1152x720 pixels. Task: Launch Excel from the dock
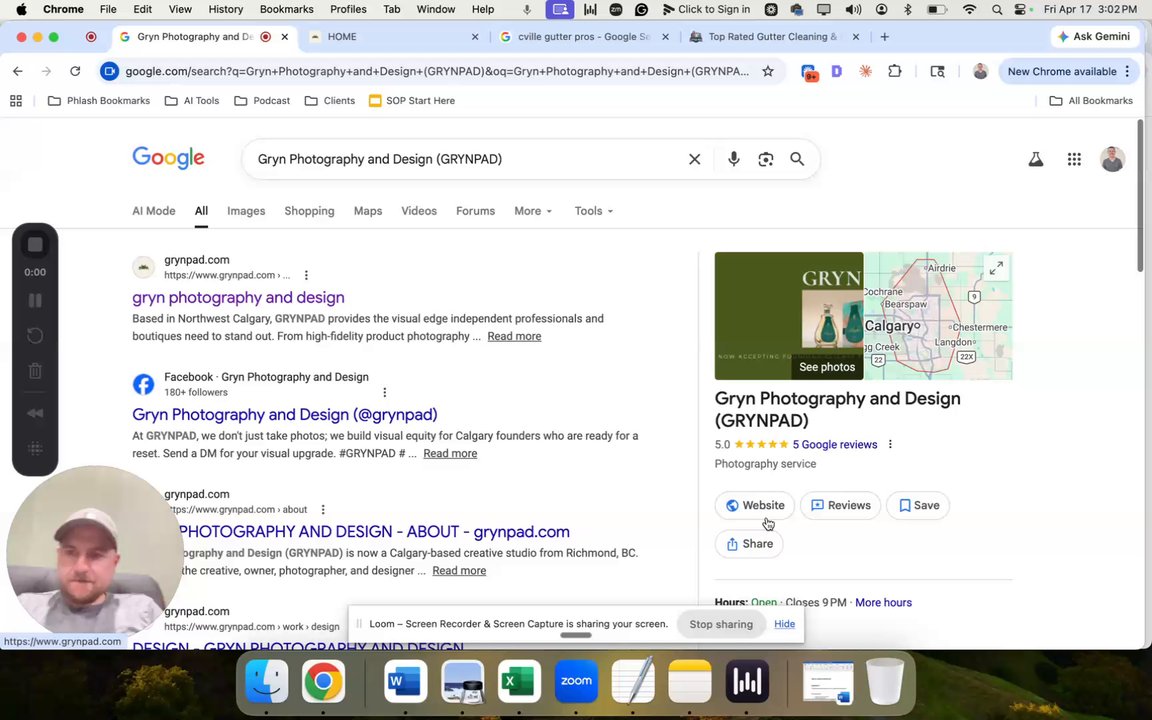519,681
